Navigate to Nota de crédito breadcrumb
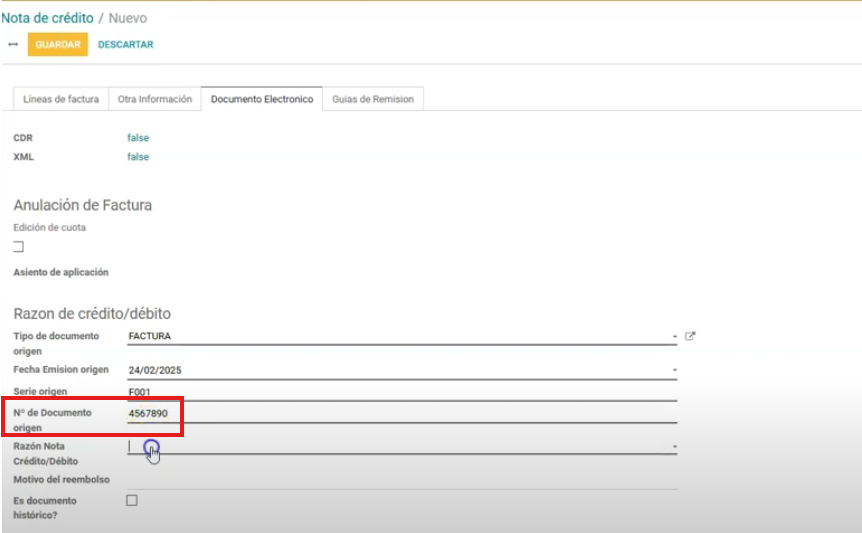The width and height of the screenshot is (862, 533). [x=48, y=18]
